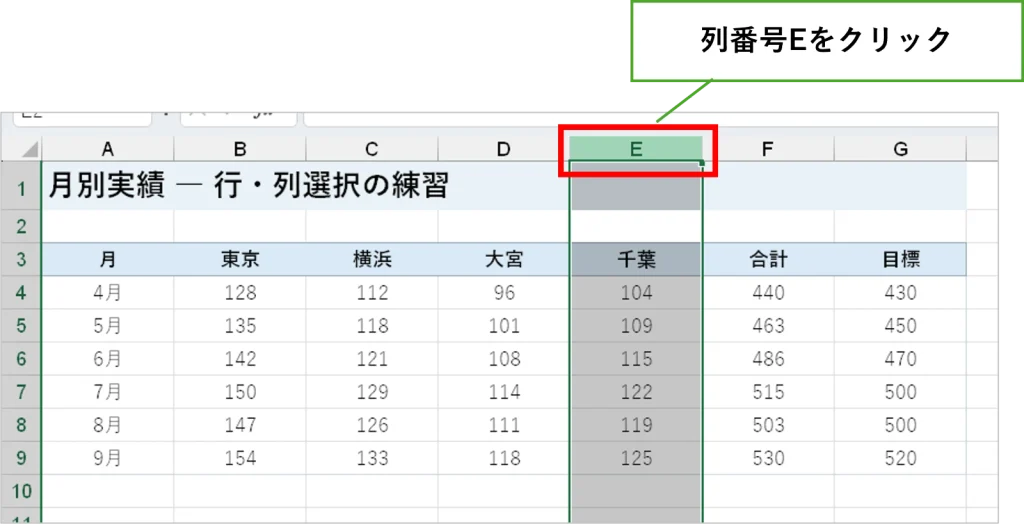
Task: Click the 千葉 value 115
Action: [x=636, y=359]
